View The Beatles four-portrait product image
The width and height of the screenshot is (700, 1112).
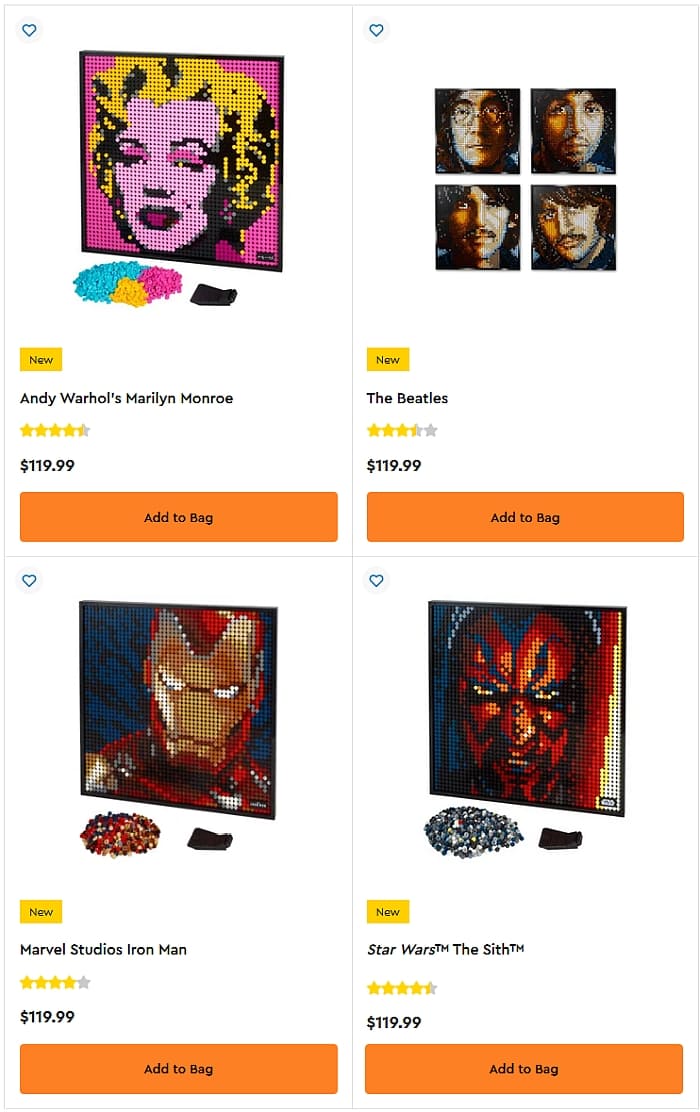point(525,178)
